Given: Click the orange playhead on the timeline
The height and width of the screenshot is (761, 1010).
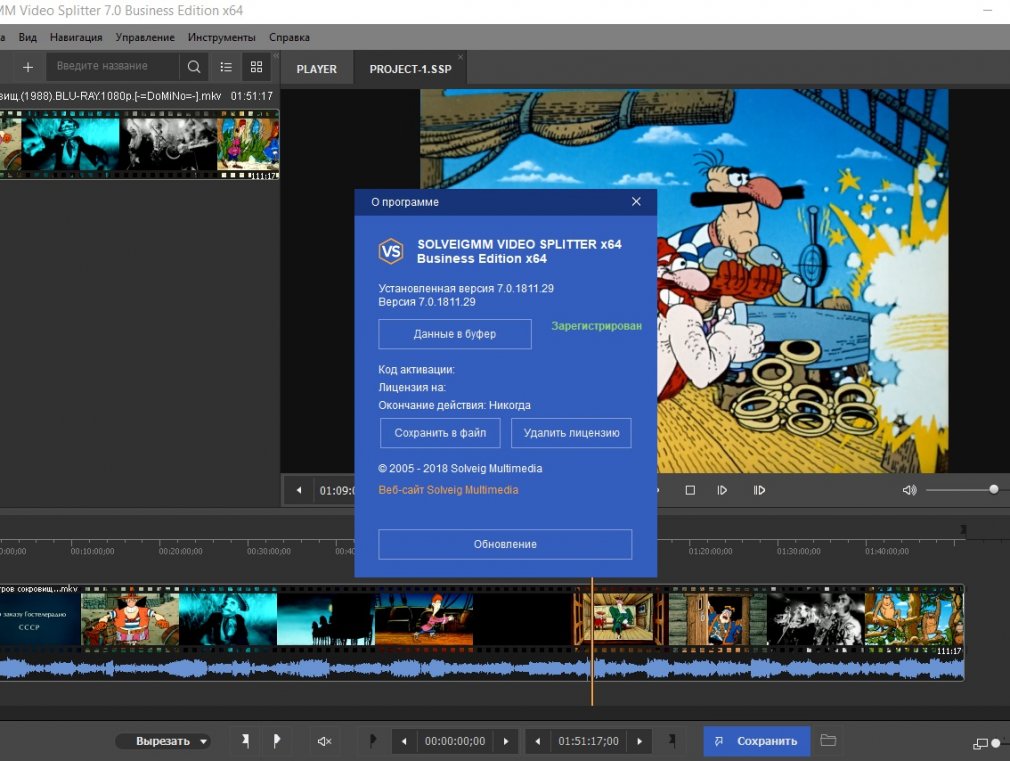Looking at the screenshot, I should pos(592,641).
